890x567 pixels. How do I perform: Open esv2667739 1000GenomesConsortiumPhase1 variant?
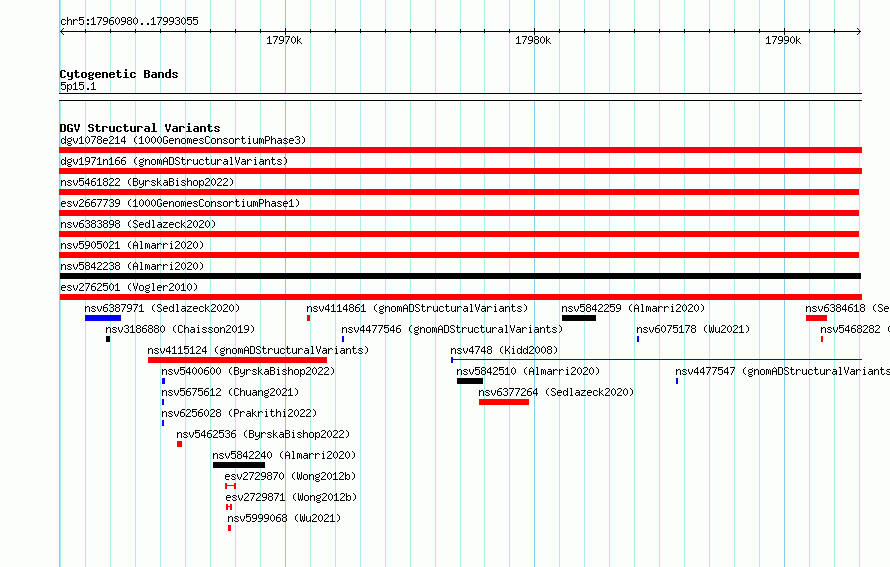click(180, 203)
